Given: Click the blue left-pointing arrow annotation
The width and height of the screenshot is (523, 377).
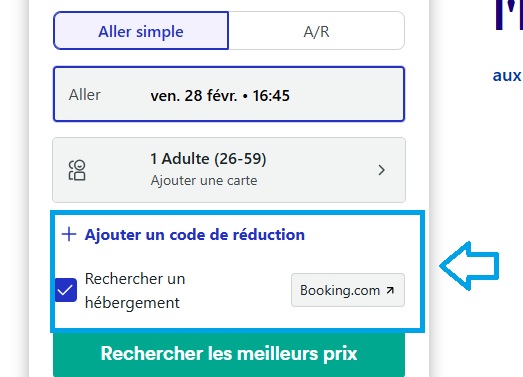Looking at the screenshot, I should [x=469, y=266].
